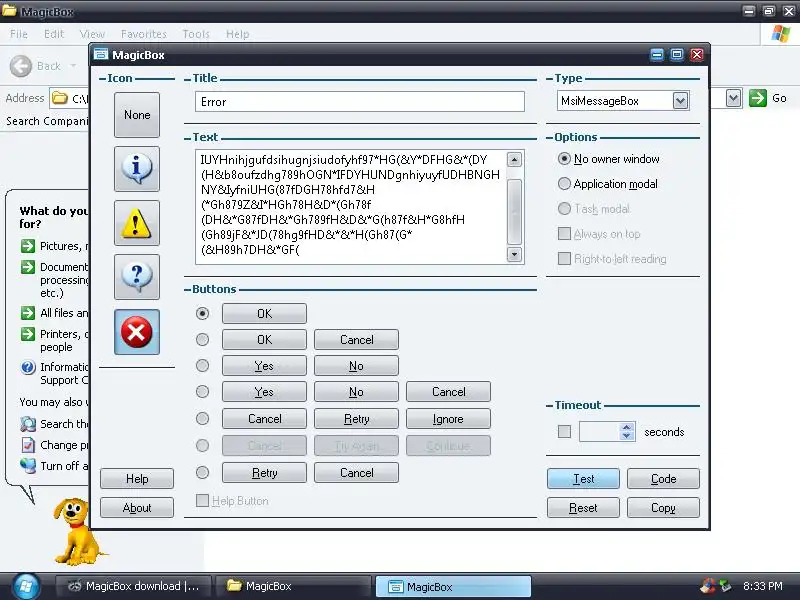Click the Help button in MagicBox dialog
The height and width of the screenshot is (600, 800).
tap(137, 479)
